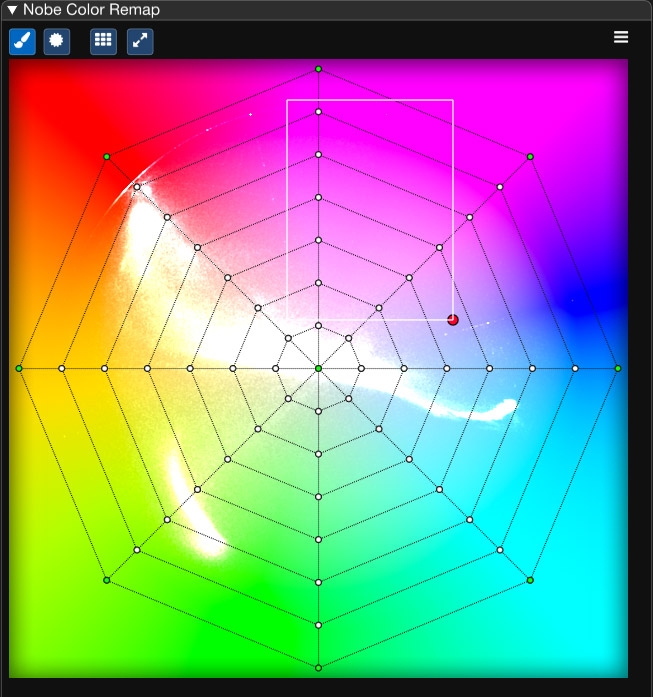
Task: Click the innermost white node directly below center
Action: (318, 411)
